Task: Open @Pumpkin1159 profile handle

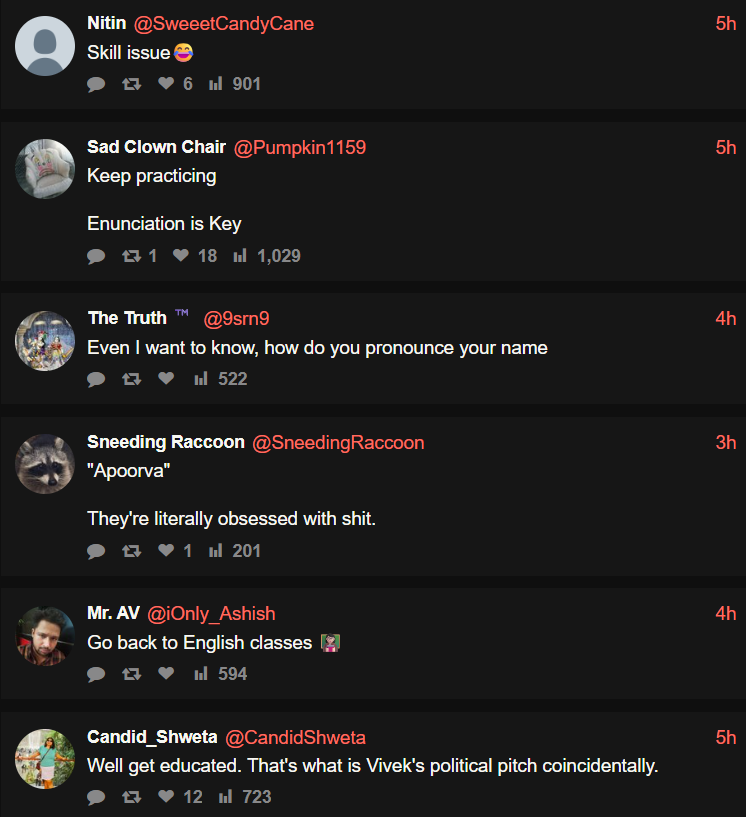Action: [x=300, y=148]
